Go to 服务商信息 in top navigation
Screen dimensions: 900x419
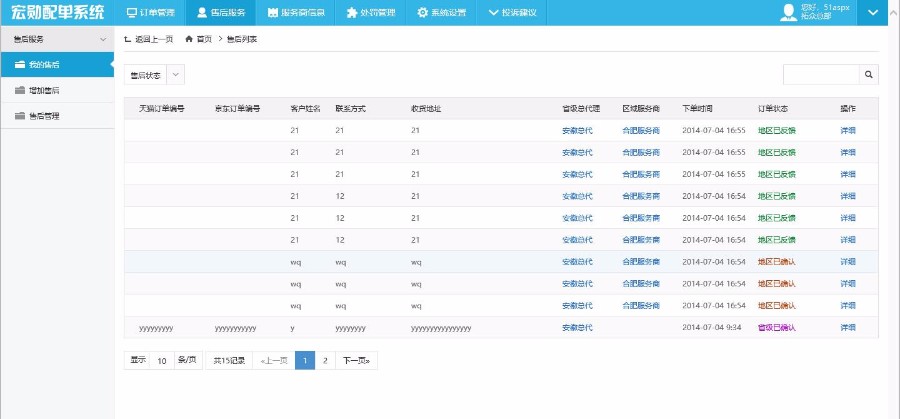296,13
